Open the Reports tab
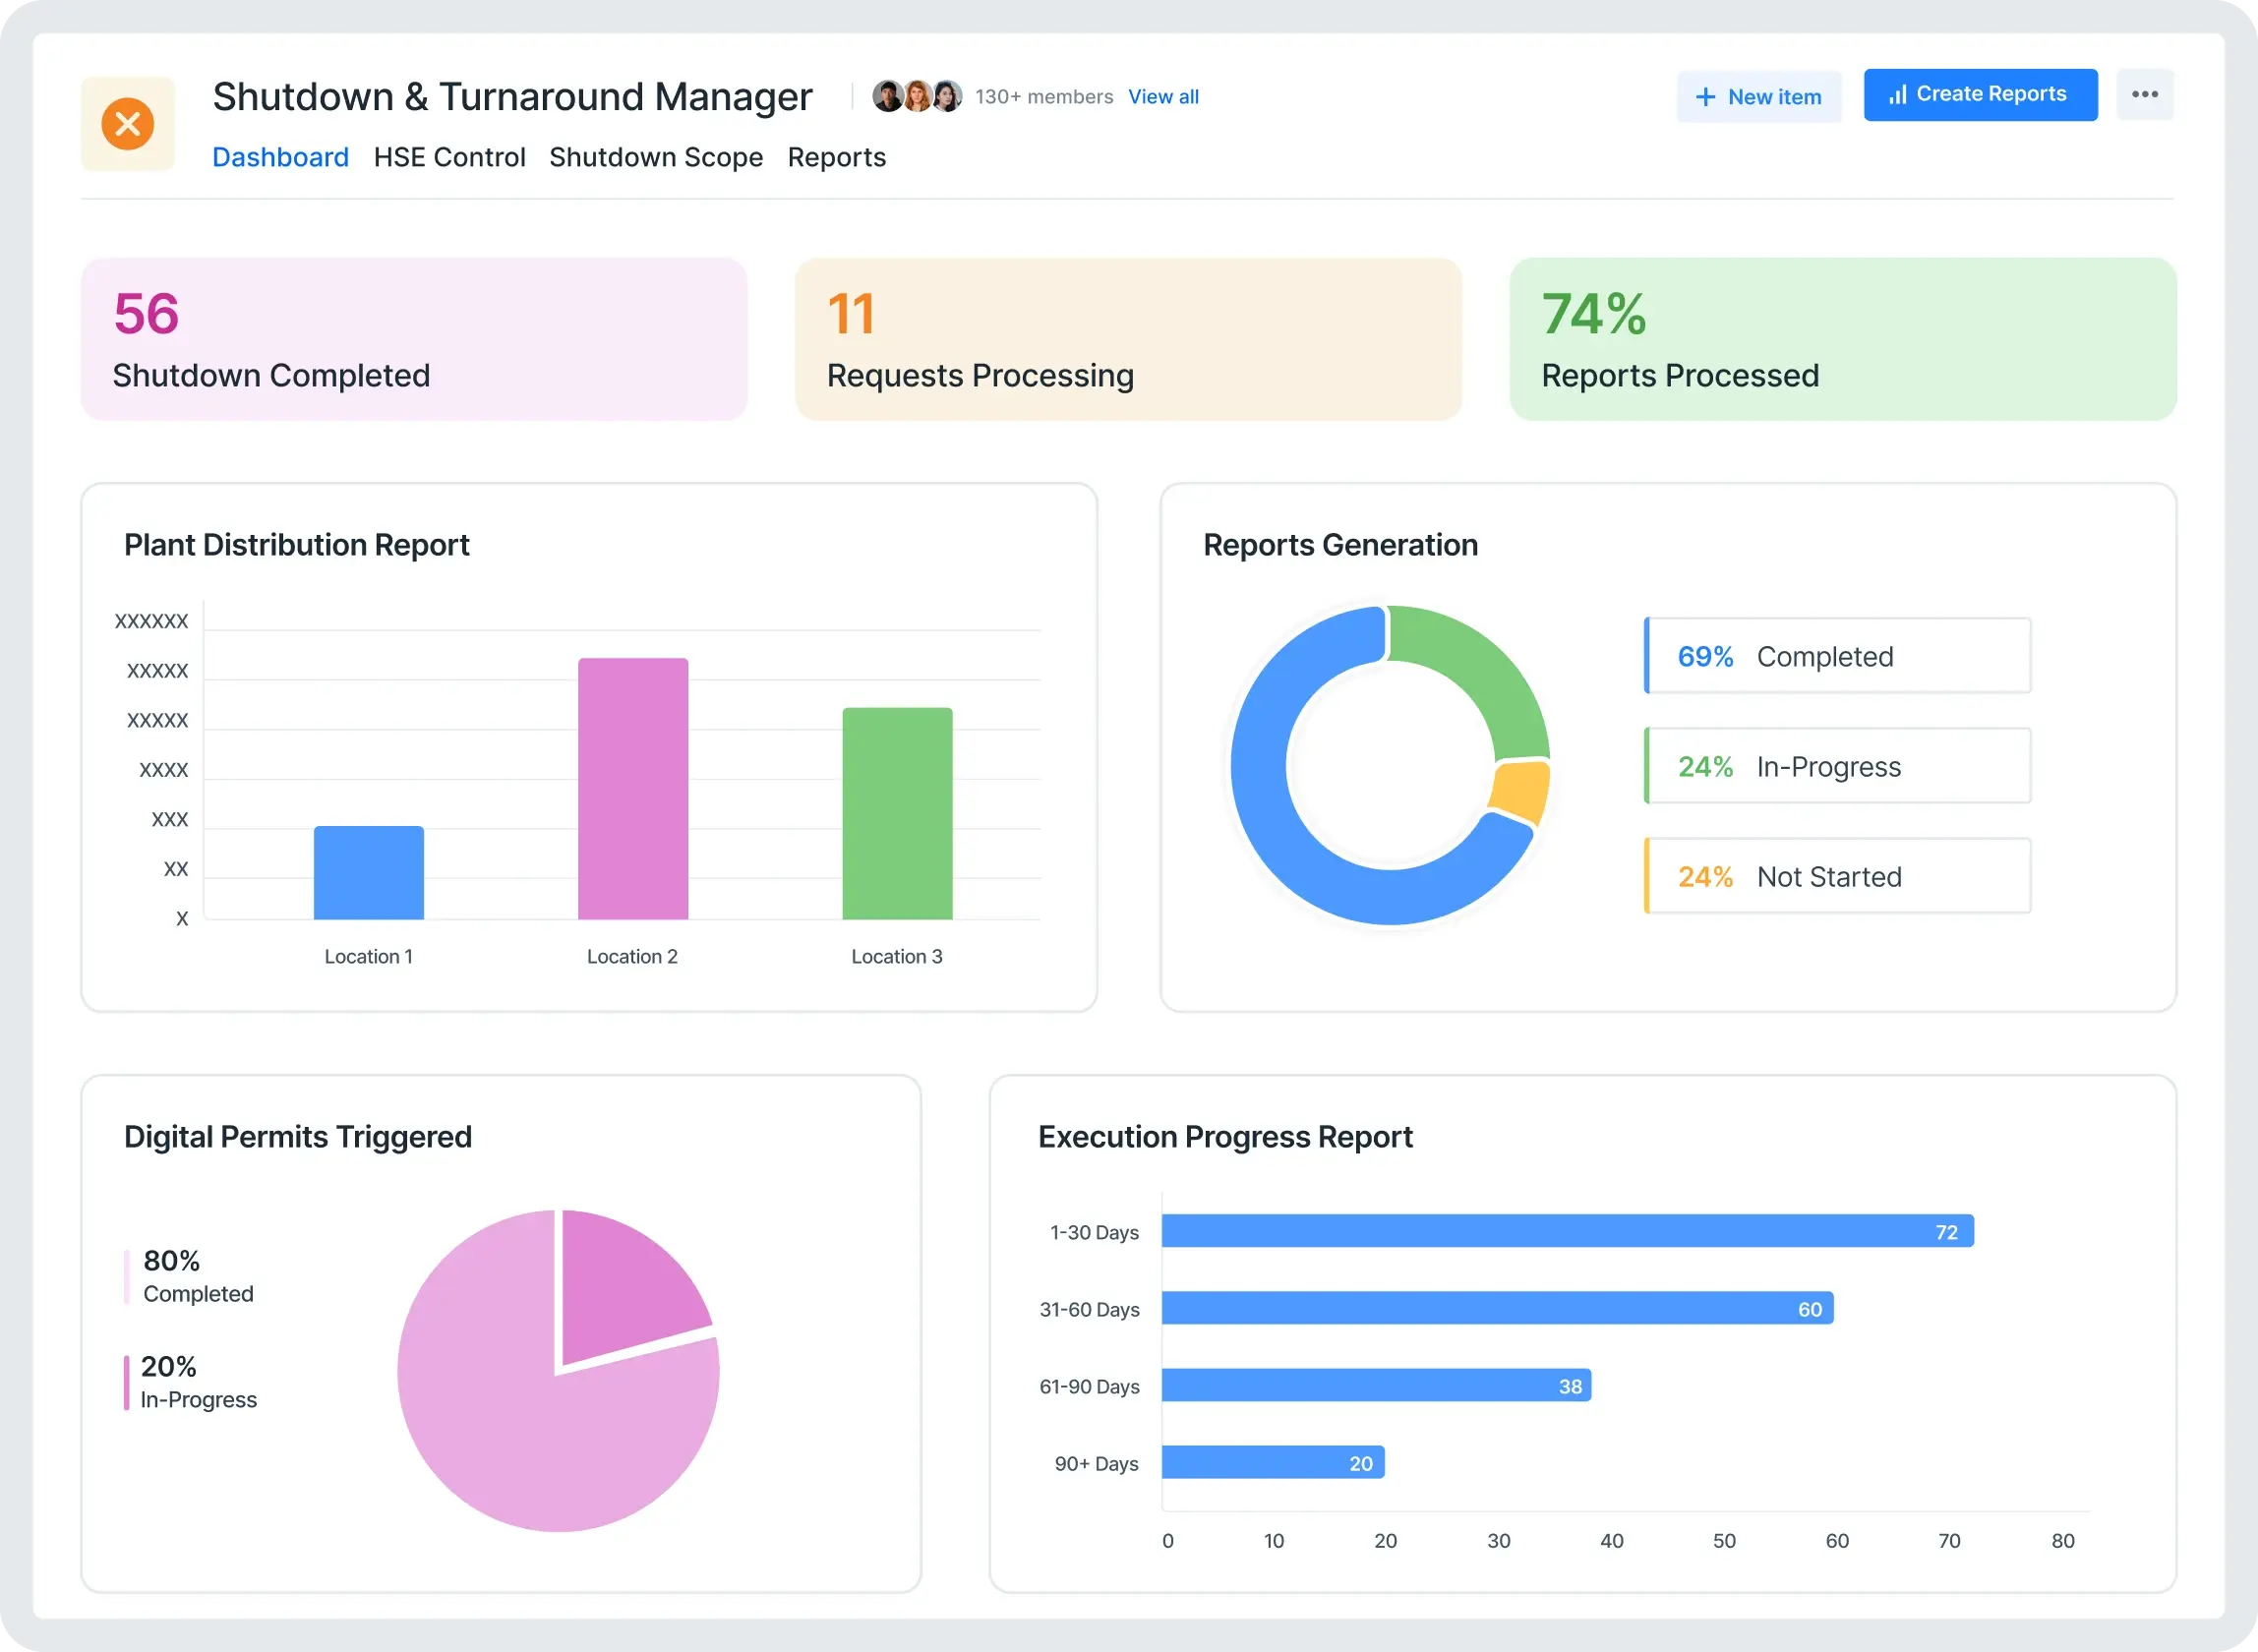This screenshot has height=1652, width=2258. point(836,157)
